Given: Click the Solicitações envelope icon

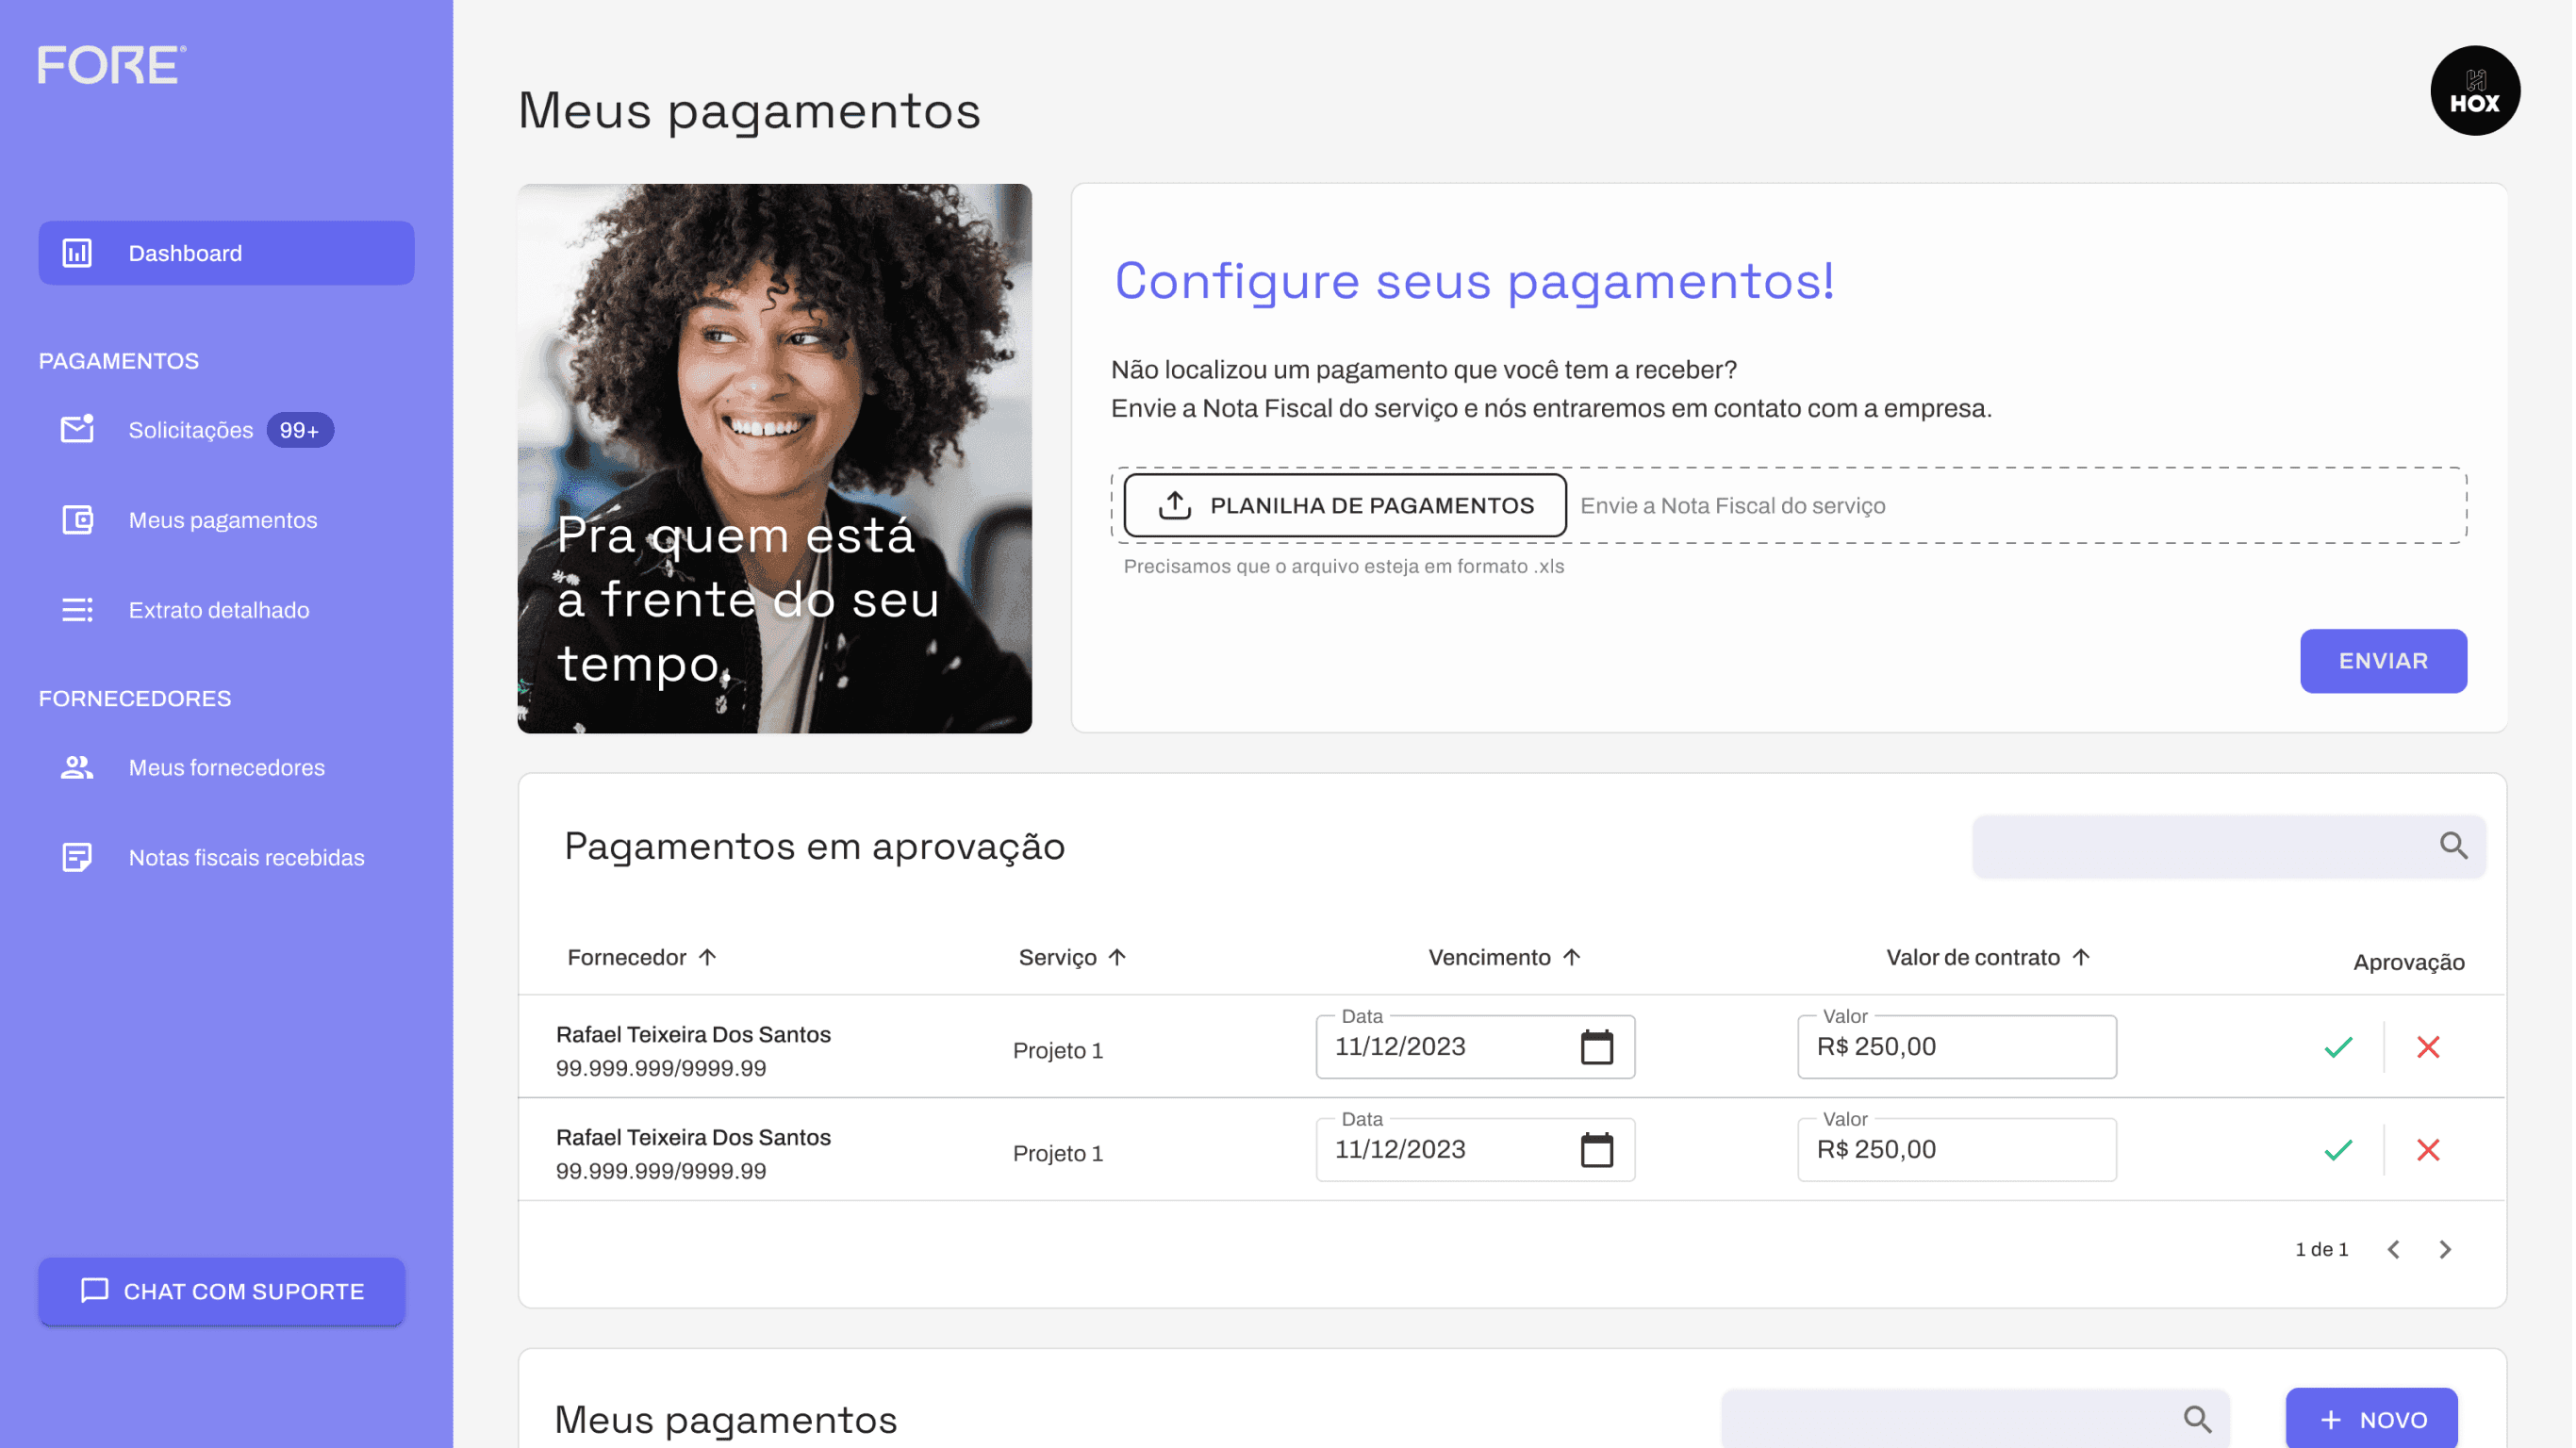Looking at the screenshot, I should pos(77,429).
